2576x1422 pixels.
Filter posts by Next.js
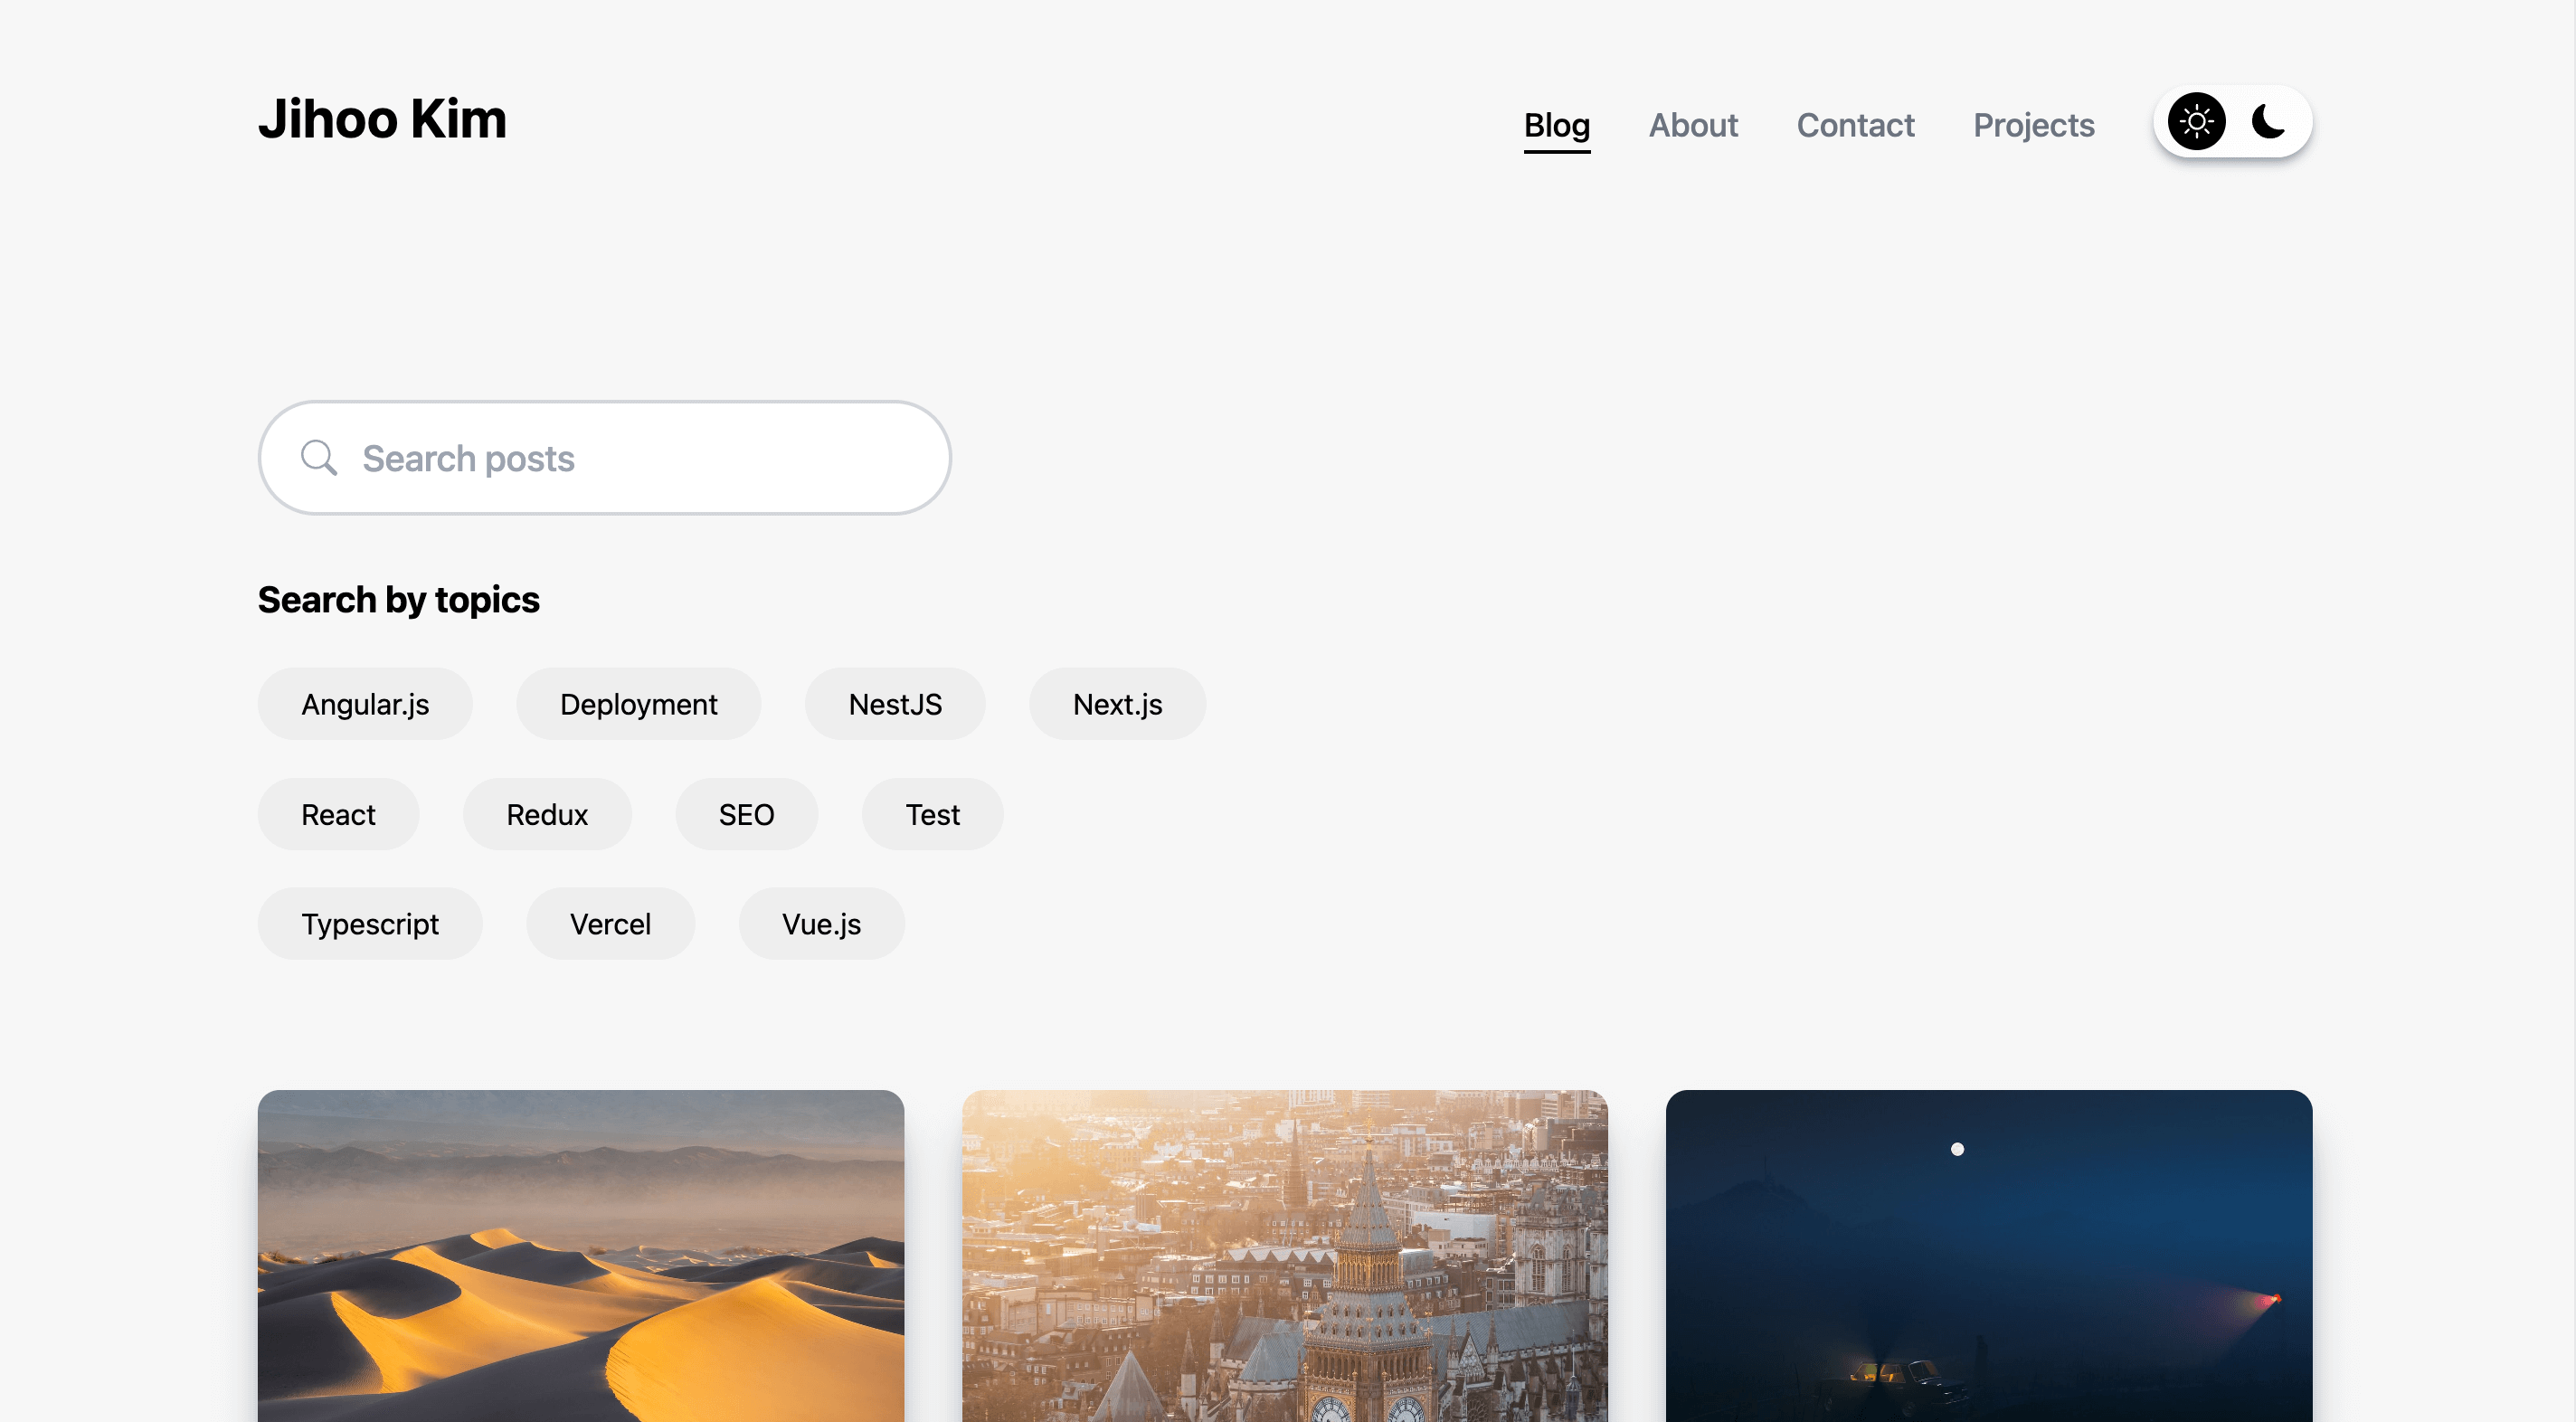(1116, 704)
